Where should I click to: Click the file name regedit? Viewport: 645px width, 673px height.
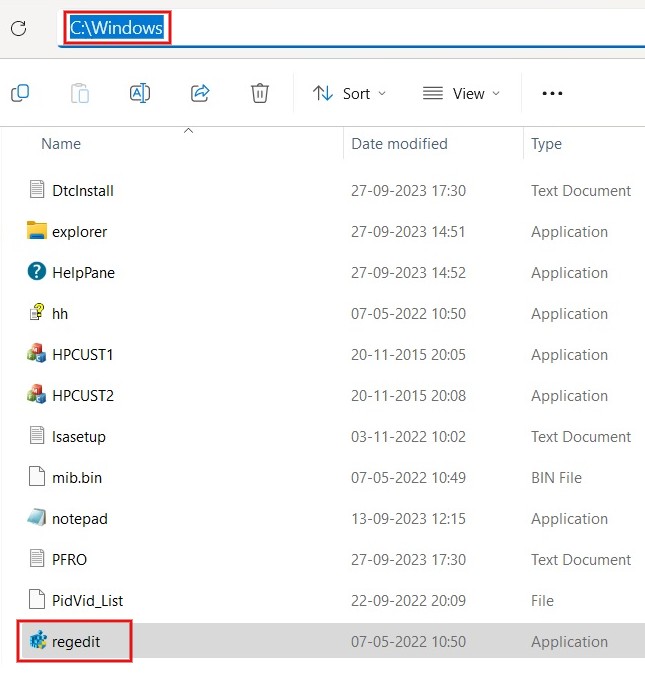[x=76, y=643]
